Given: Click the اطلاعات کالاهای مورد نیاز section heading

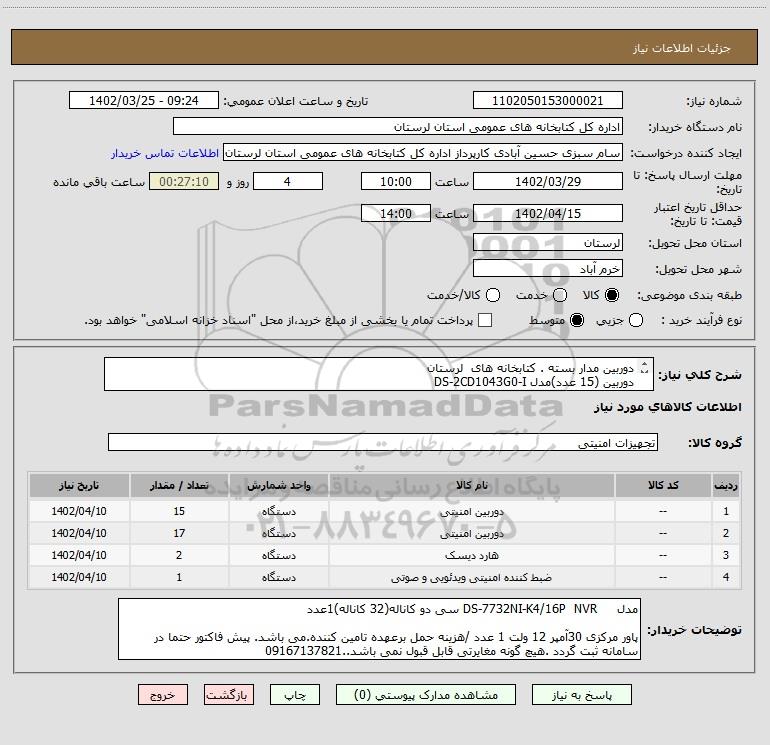Looking at the screenshot, I should point(668,407).
